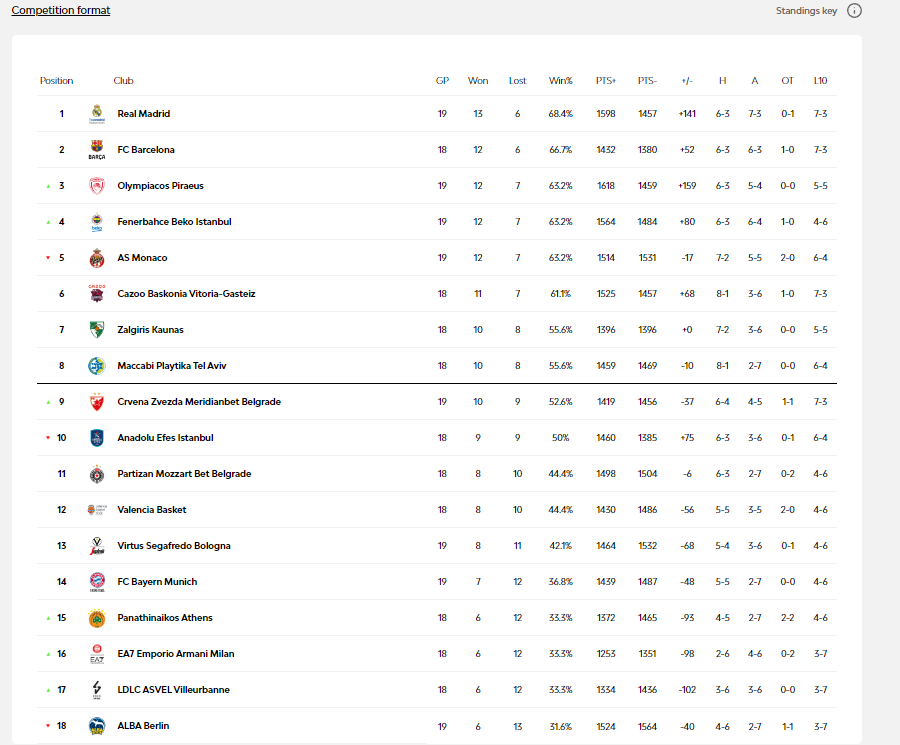Click the Standings key label
Viewport: 900px width, 745px height.
click(x=806, y=11)
